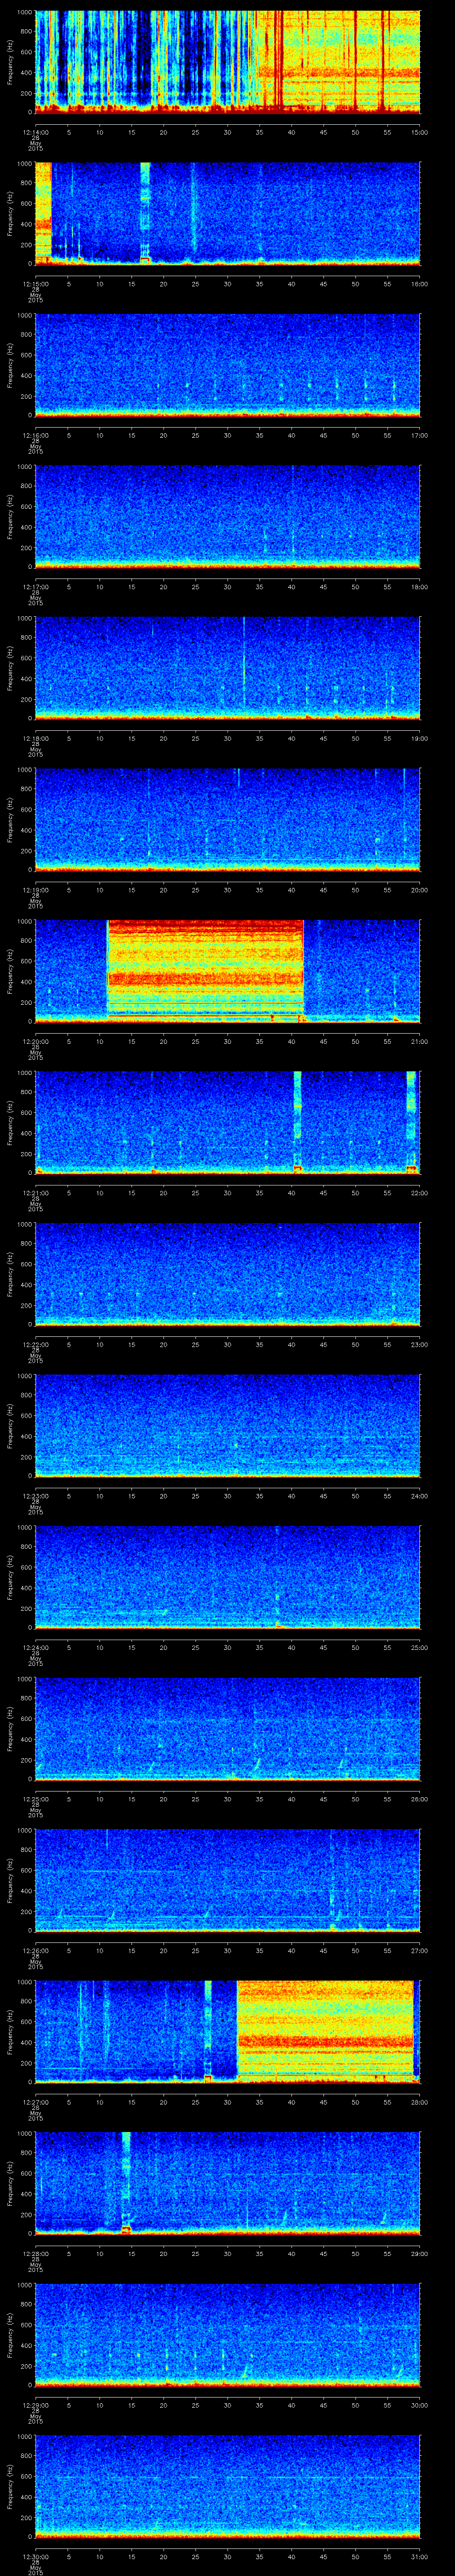Select the spectrogram panel starting at 12:19:00
Image resolution: width=455 pixels, height=2576 pixels.
click(x=228, y=820)
